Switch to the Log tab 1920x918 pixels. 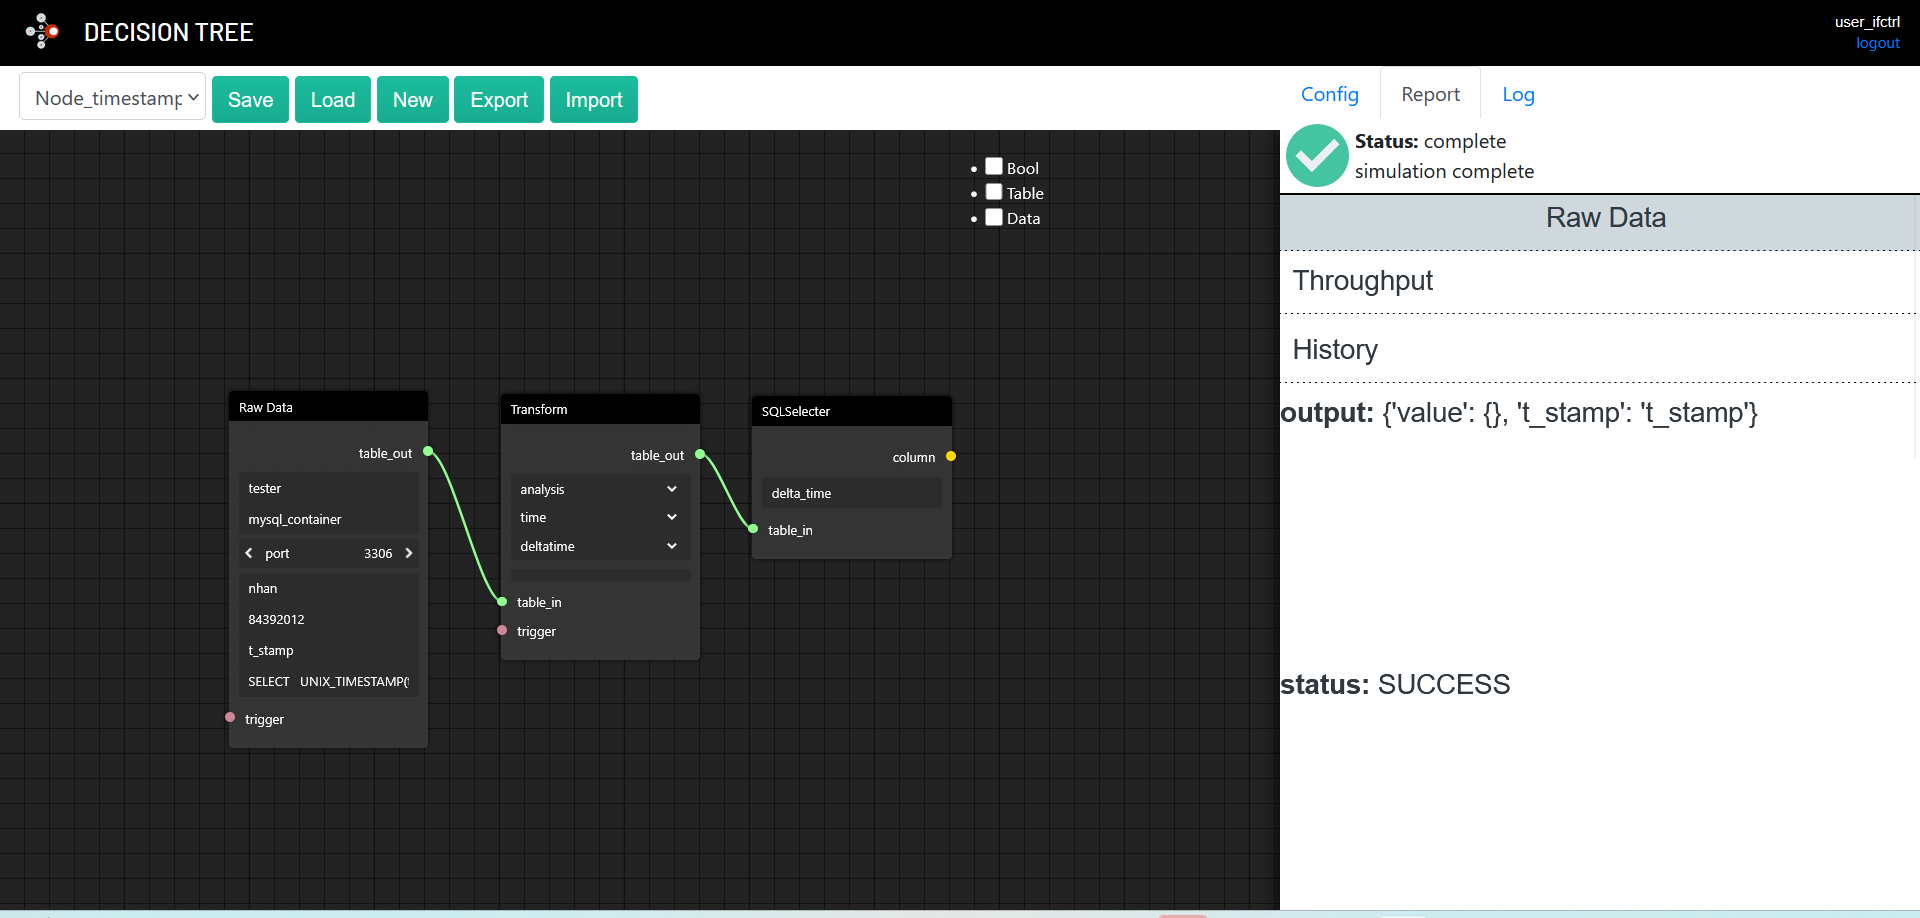1518,94
